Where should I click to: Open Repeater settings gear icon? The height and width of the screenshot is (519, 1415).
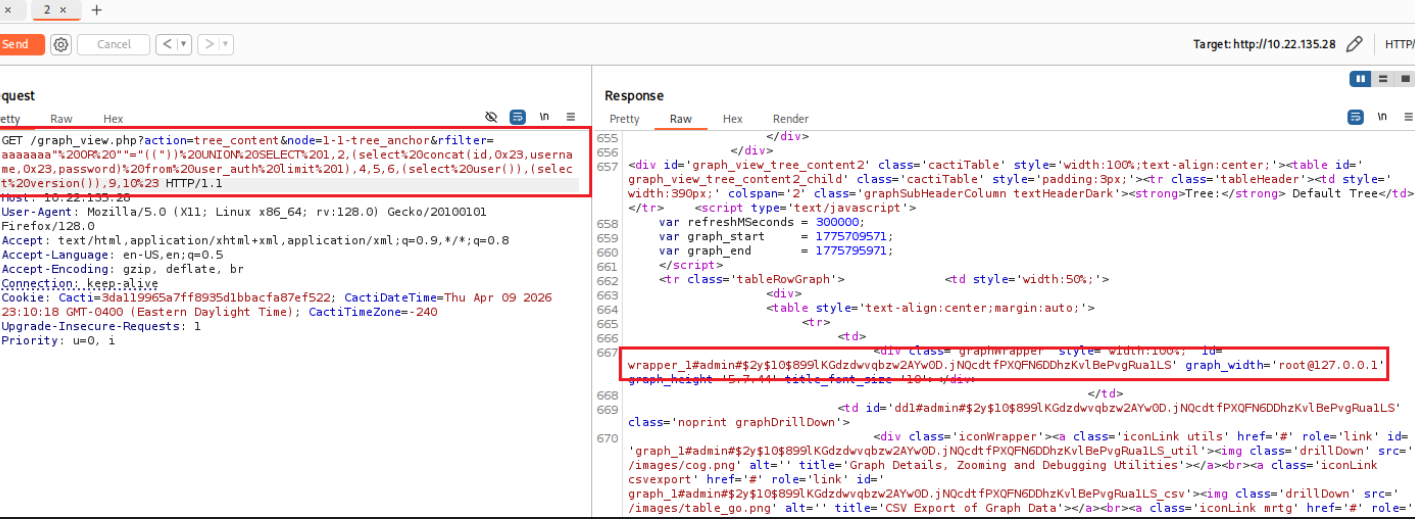pos(61,44)
